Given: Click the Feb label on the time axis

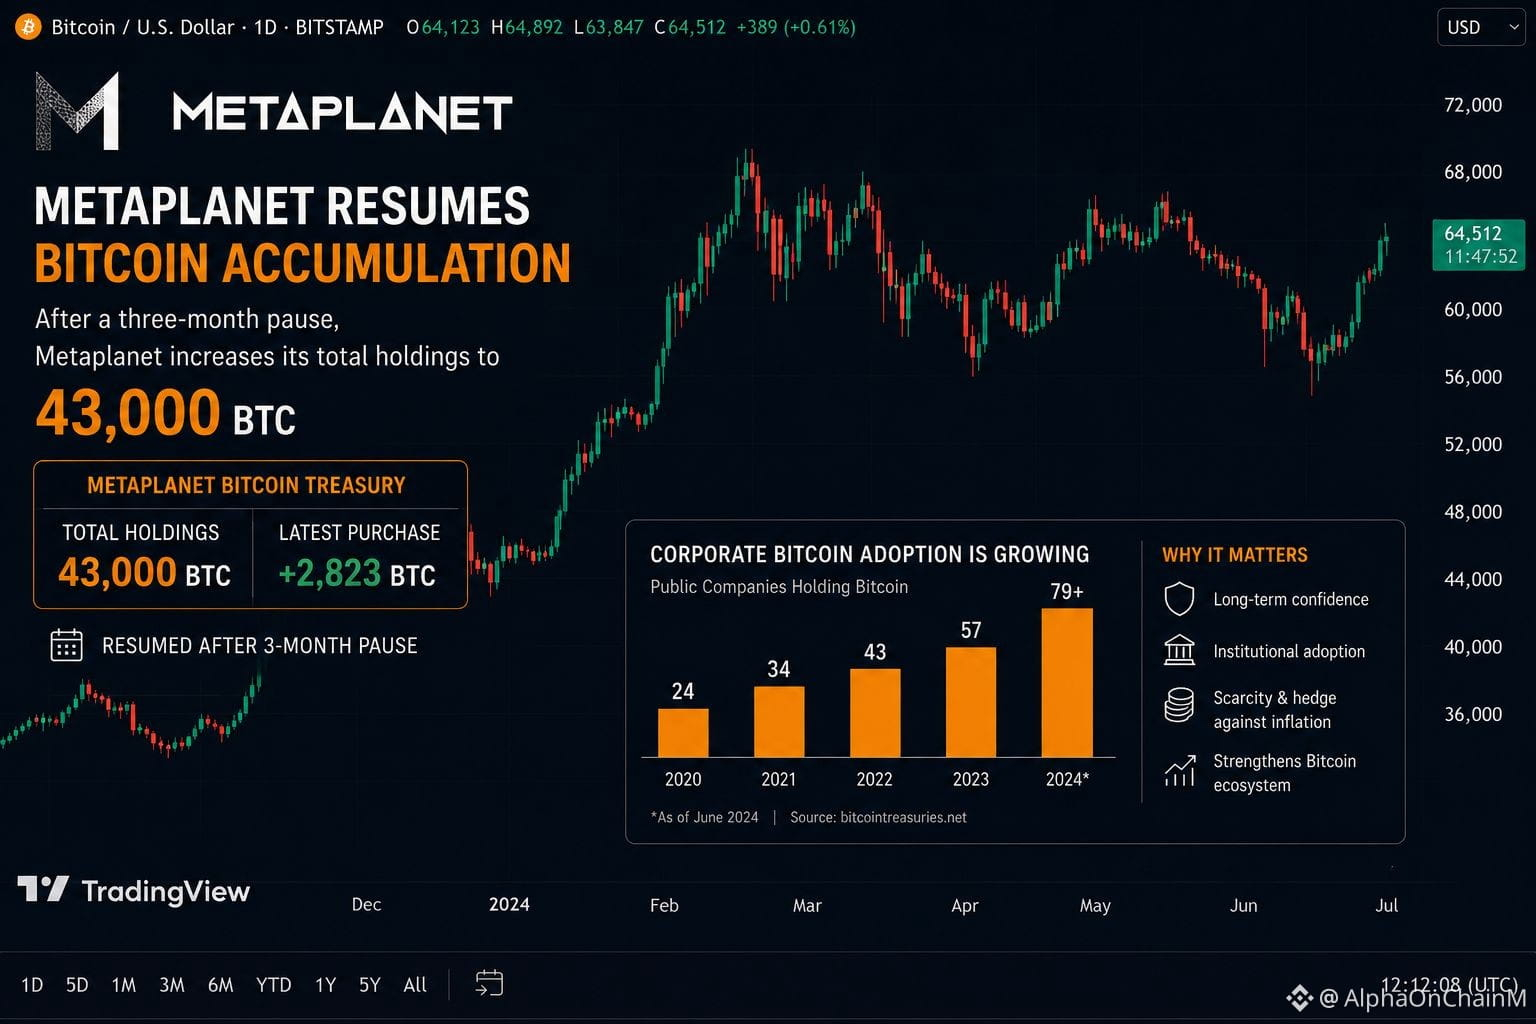Looking at the screenshot, I should 664,905.
